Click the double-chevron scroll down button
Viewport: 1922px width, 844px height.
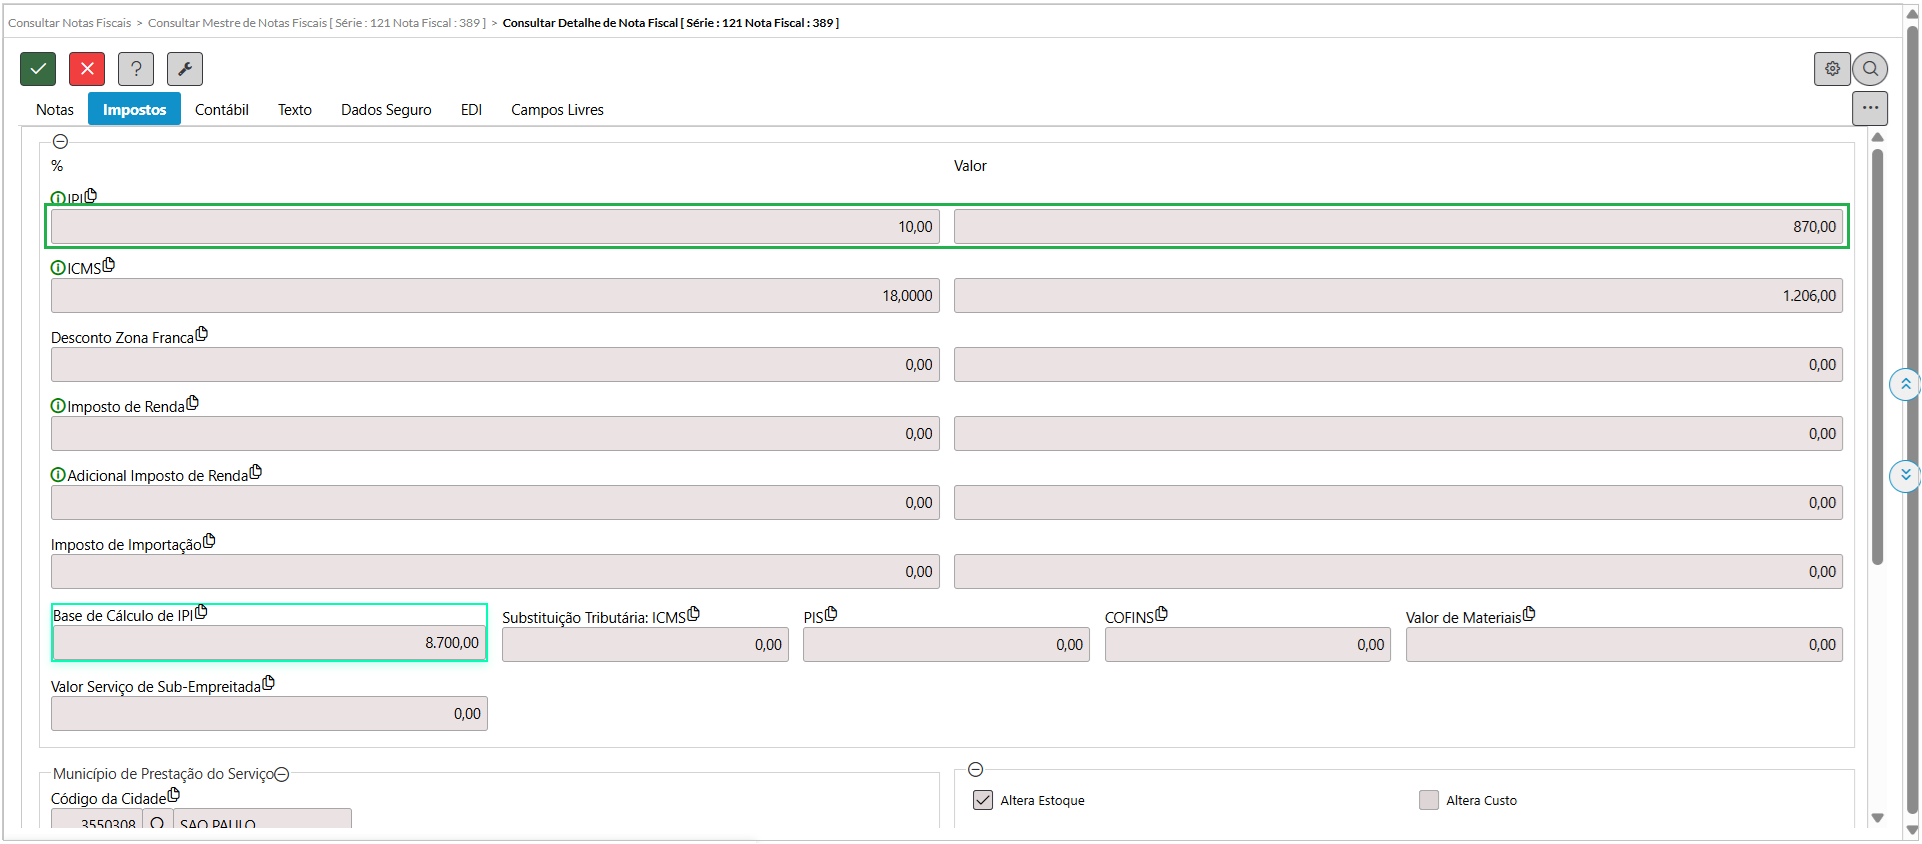[x=1905, y=475]
